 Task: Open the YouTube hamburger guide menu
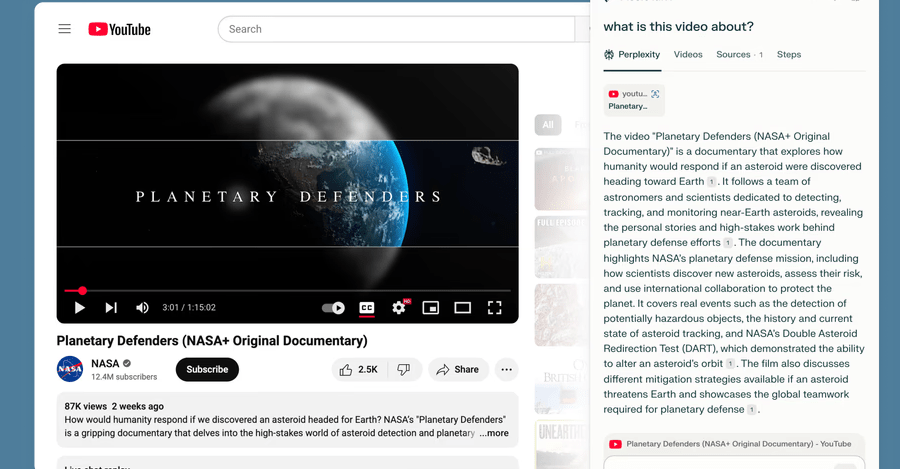65,29
